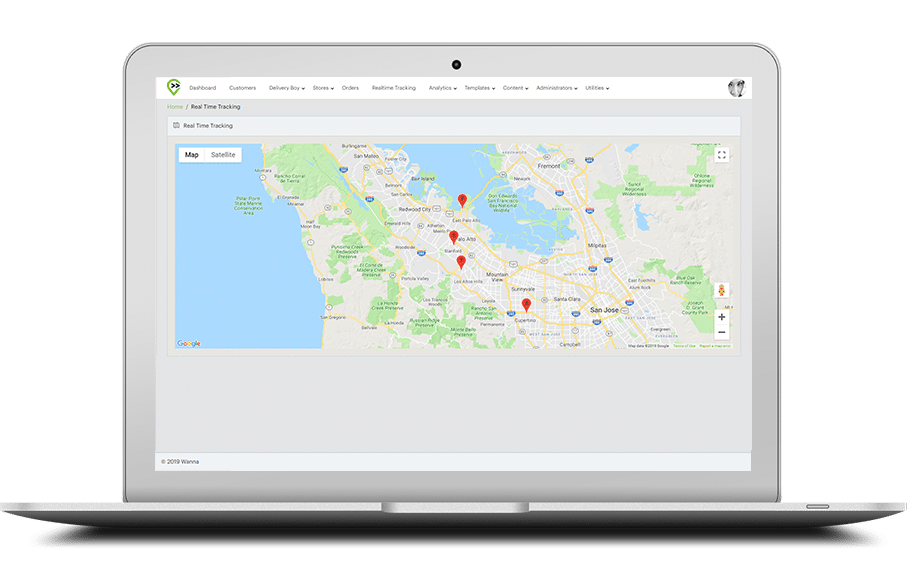The width and height of the screenshot is (907, 581).
Task: Zoom in on the map
Action: coord(721,317)
